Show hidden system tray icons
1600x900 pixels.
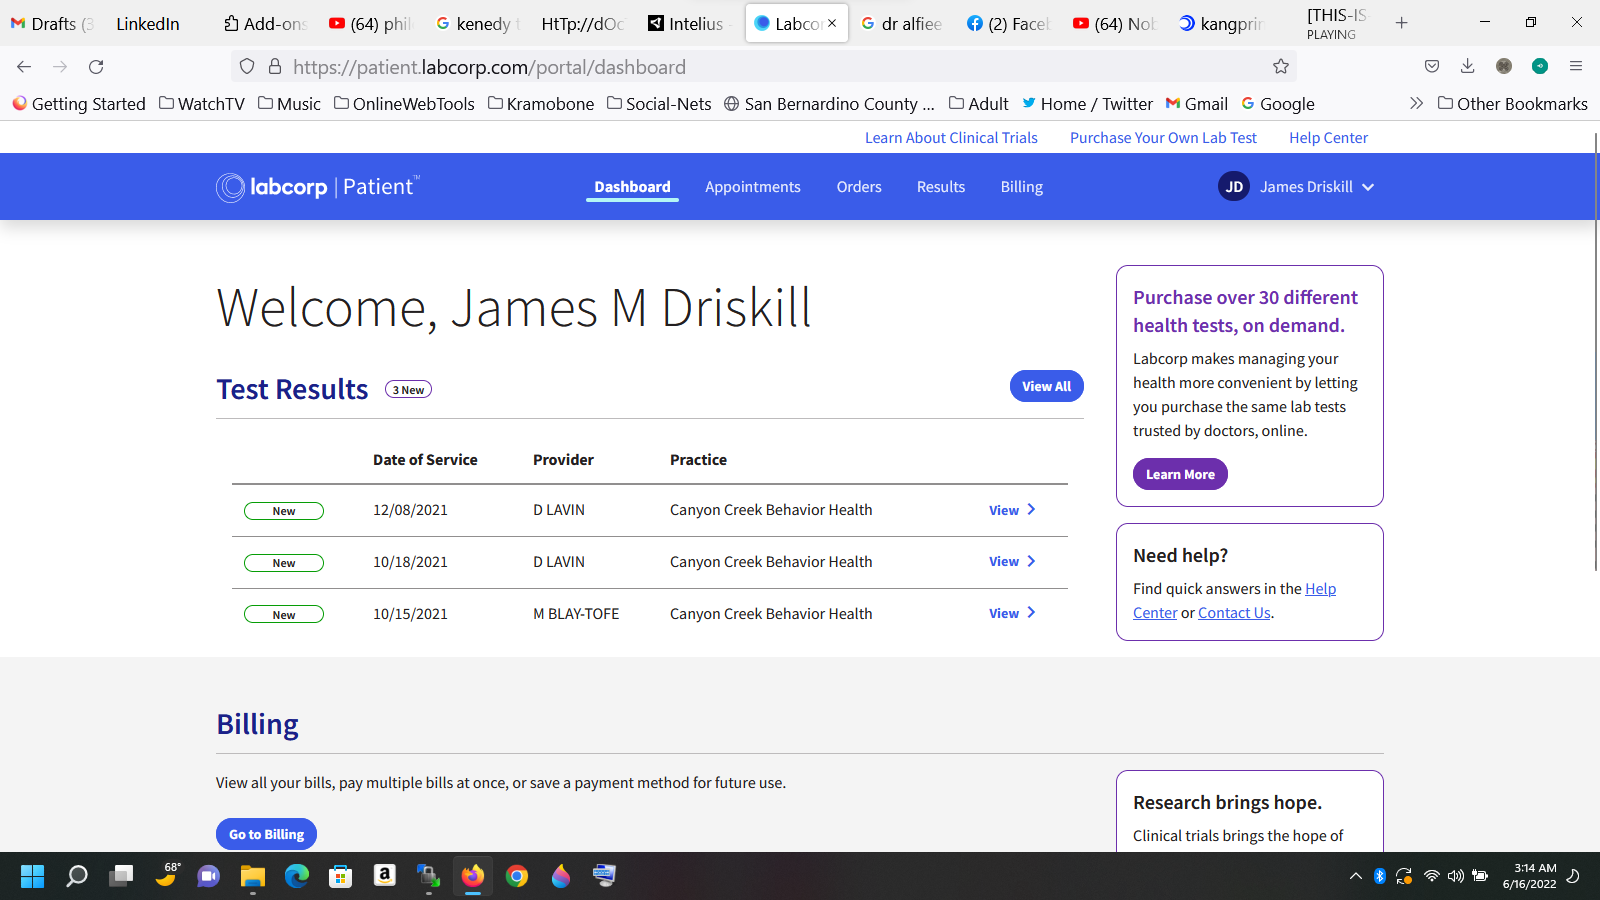[x=1356, y=876]
